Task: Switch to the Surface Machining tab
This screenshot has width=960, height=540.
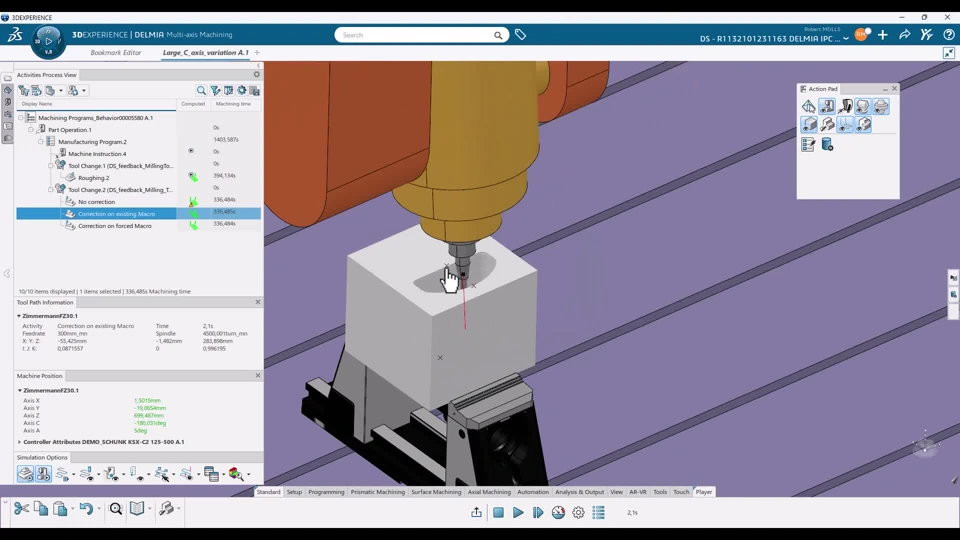Action: click(436, 492)
